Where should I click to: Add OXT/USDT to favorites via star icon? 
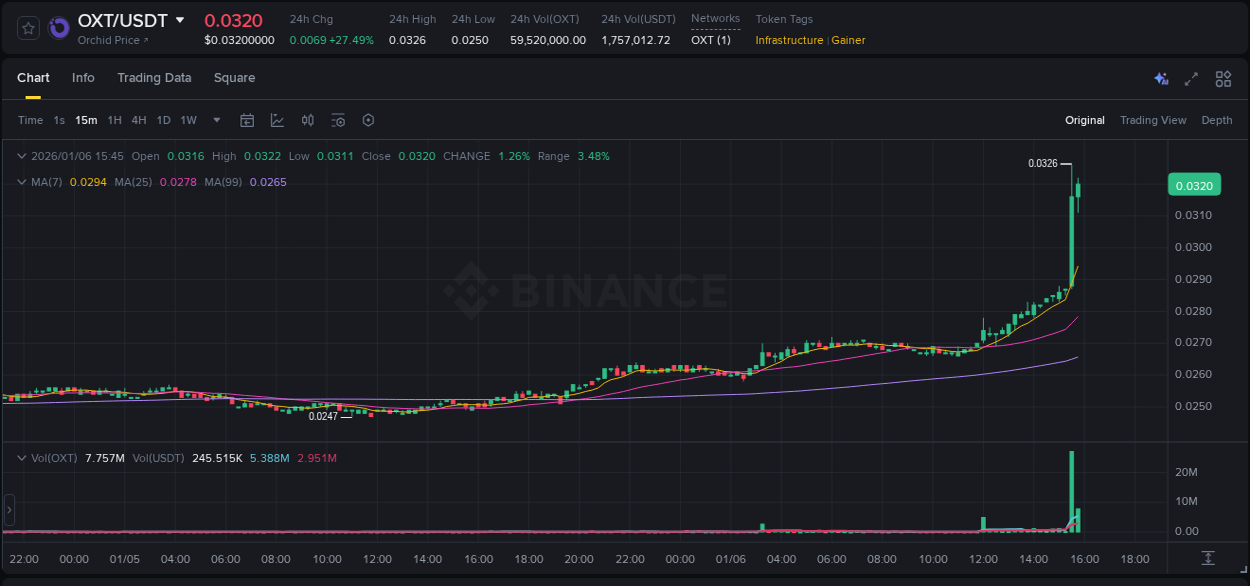(27, 27)
